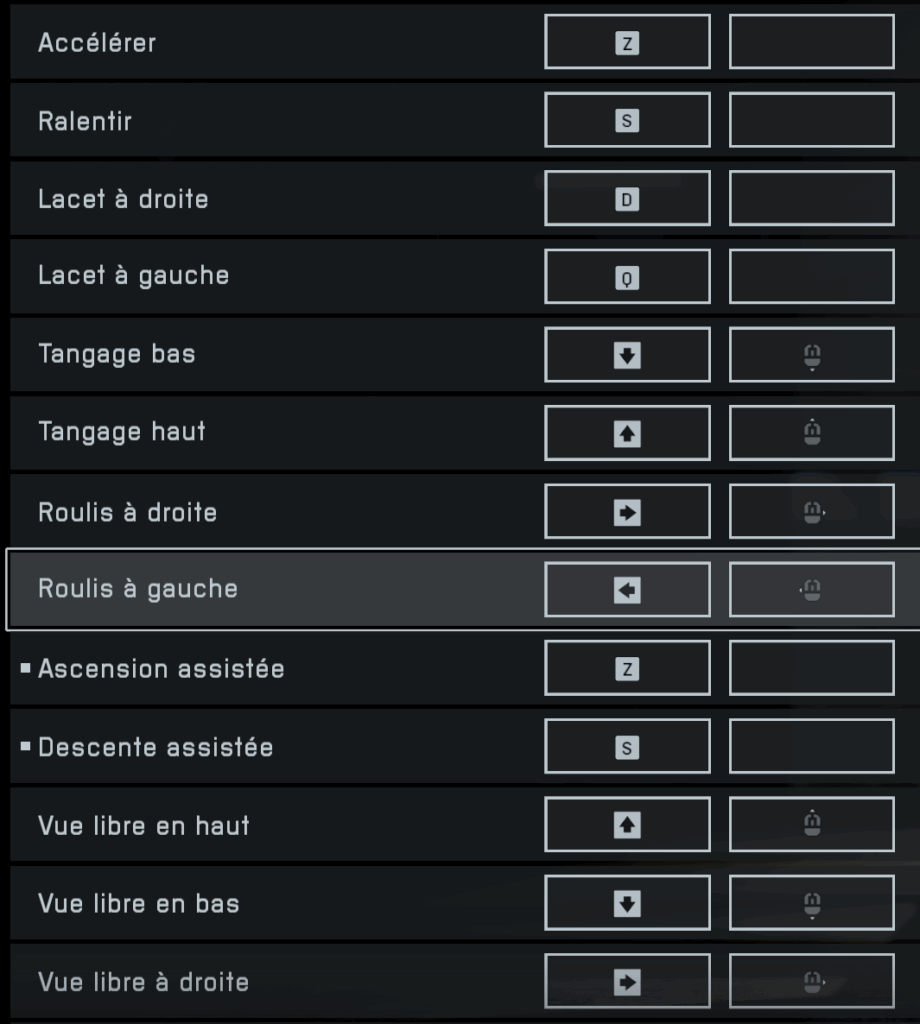
Task: Click the S key icon for Ralentir
Action: (x=627, y=121)
